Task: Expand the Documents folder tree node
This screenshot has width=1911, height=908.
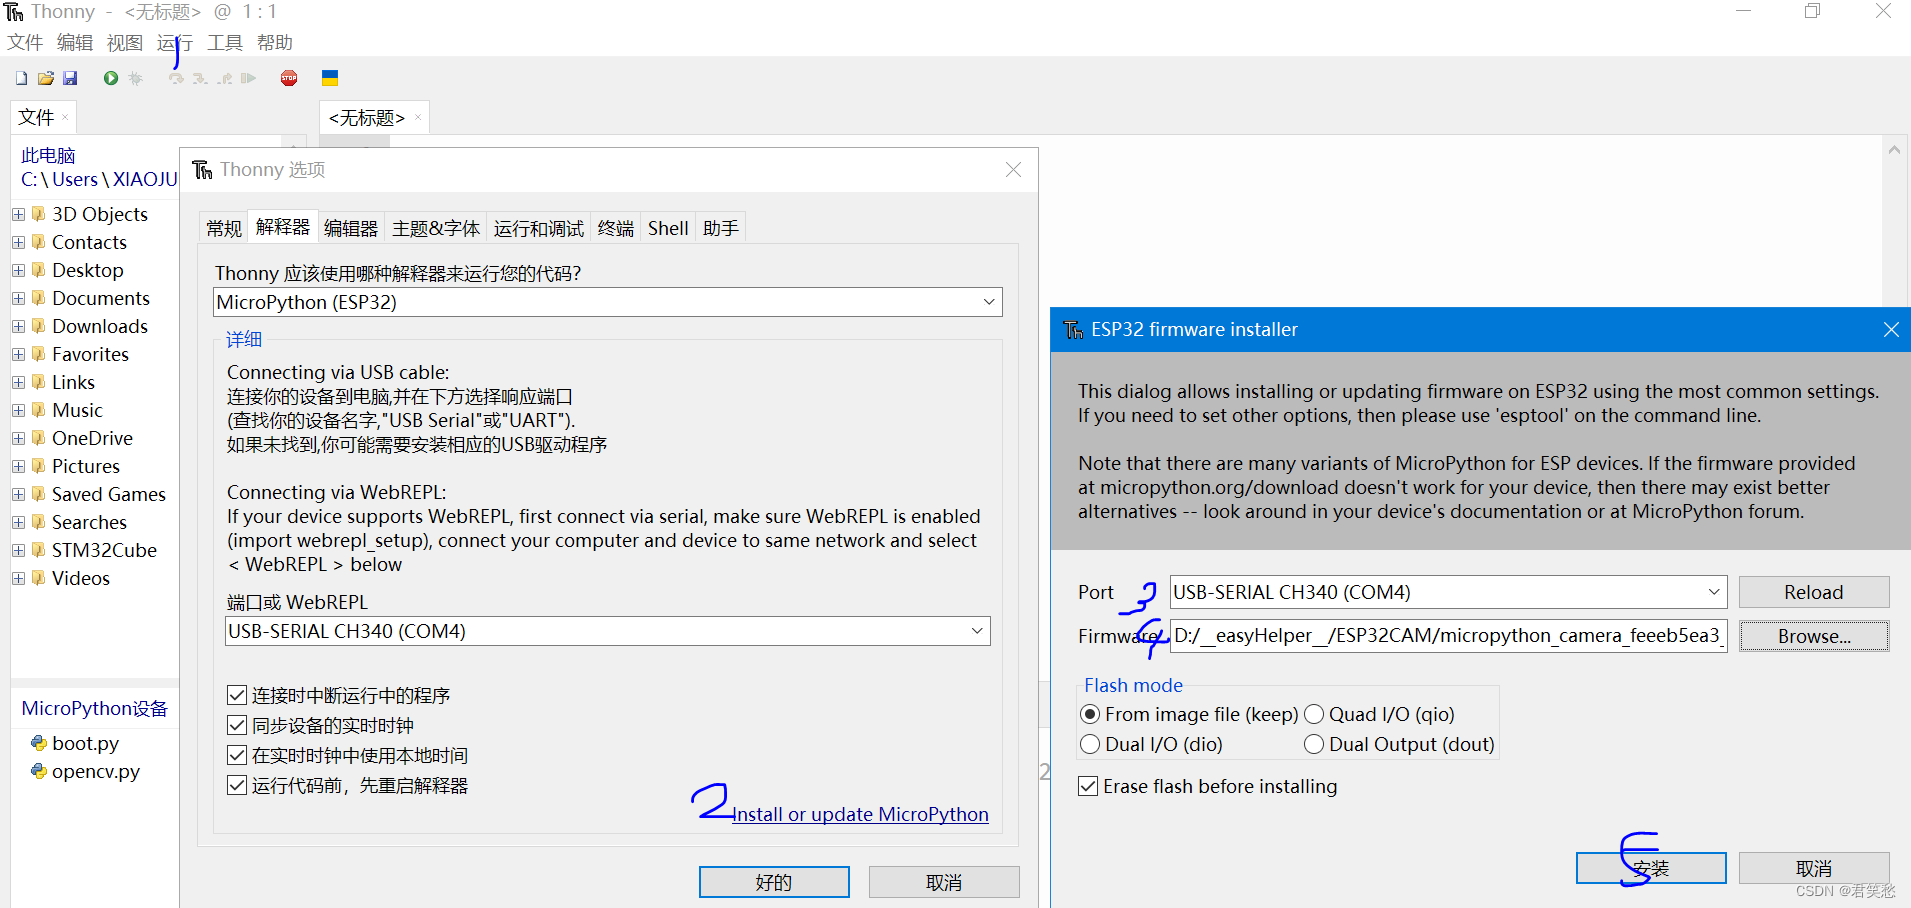Action: tap(18, 298)
